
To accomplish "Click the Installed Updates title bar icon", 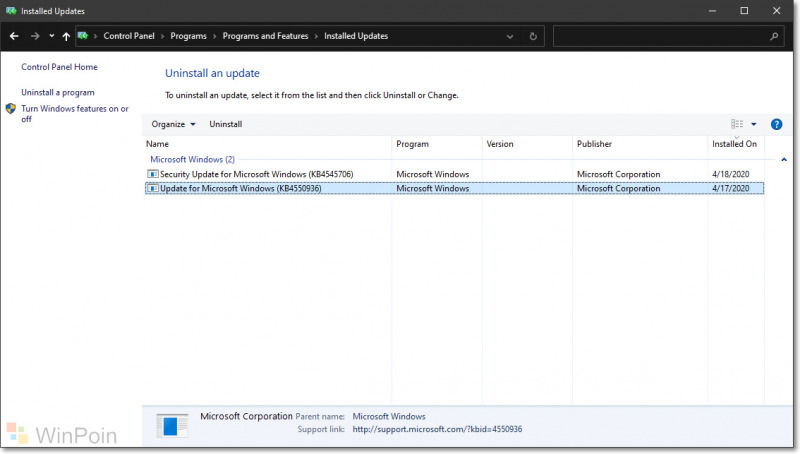I will point(11,11).
